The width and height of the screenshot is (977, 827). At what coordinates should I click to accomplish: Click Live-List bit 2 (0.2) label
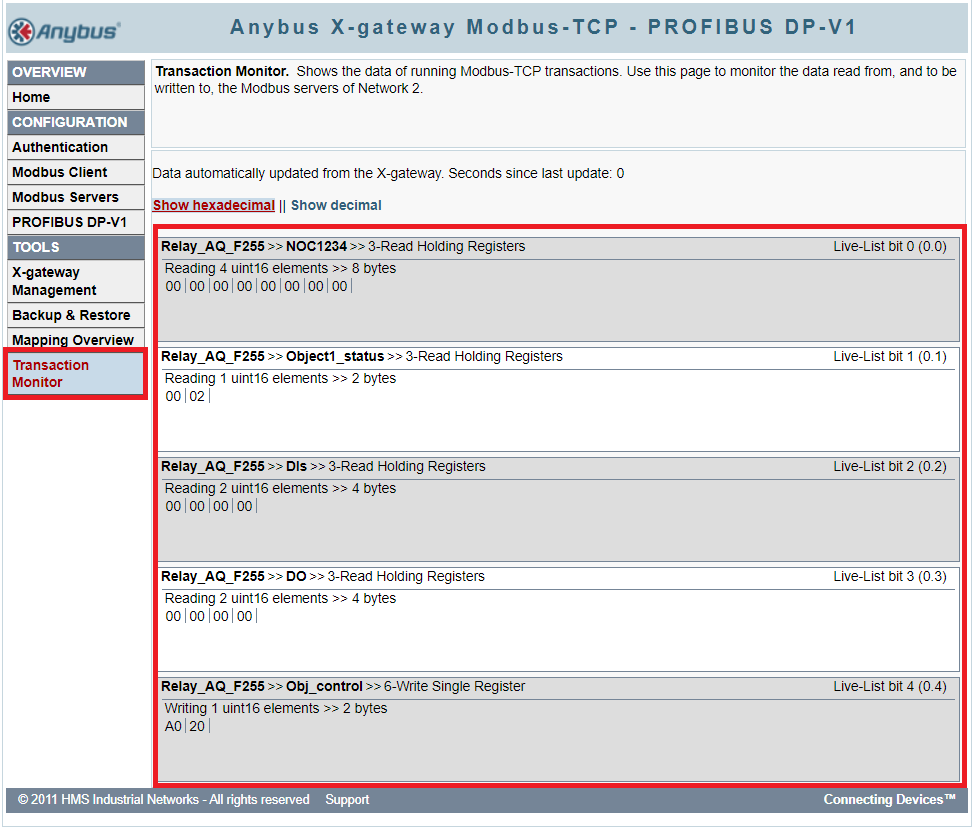coord(890,466)
